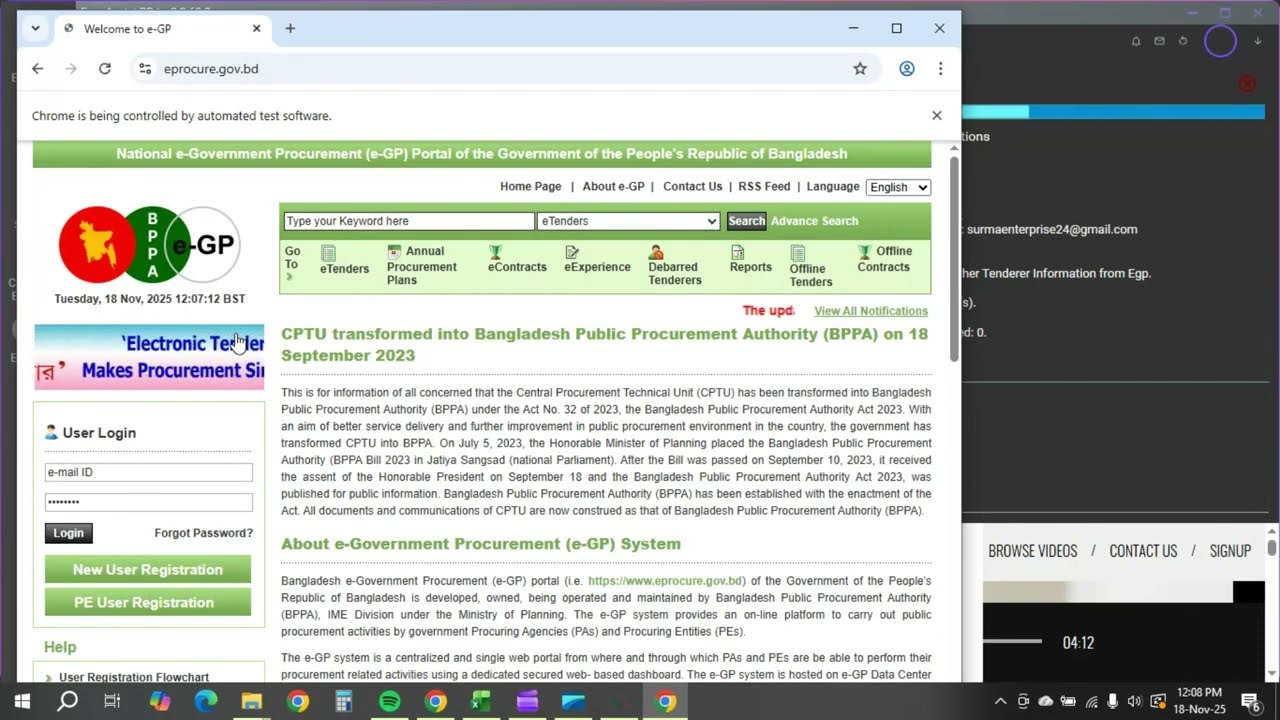Click New User Registration button
Image resolution: width=1280 pixels, height=720 pixels.
[148, 570]
